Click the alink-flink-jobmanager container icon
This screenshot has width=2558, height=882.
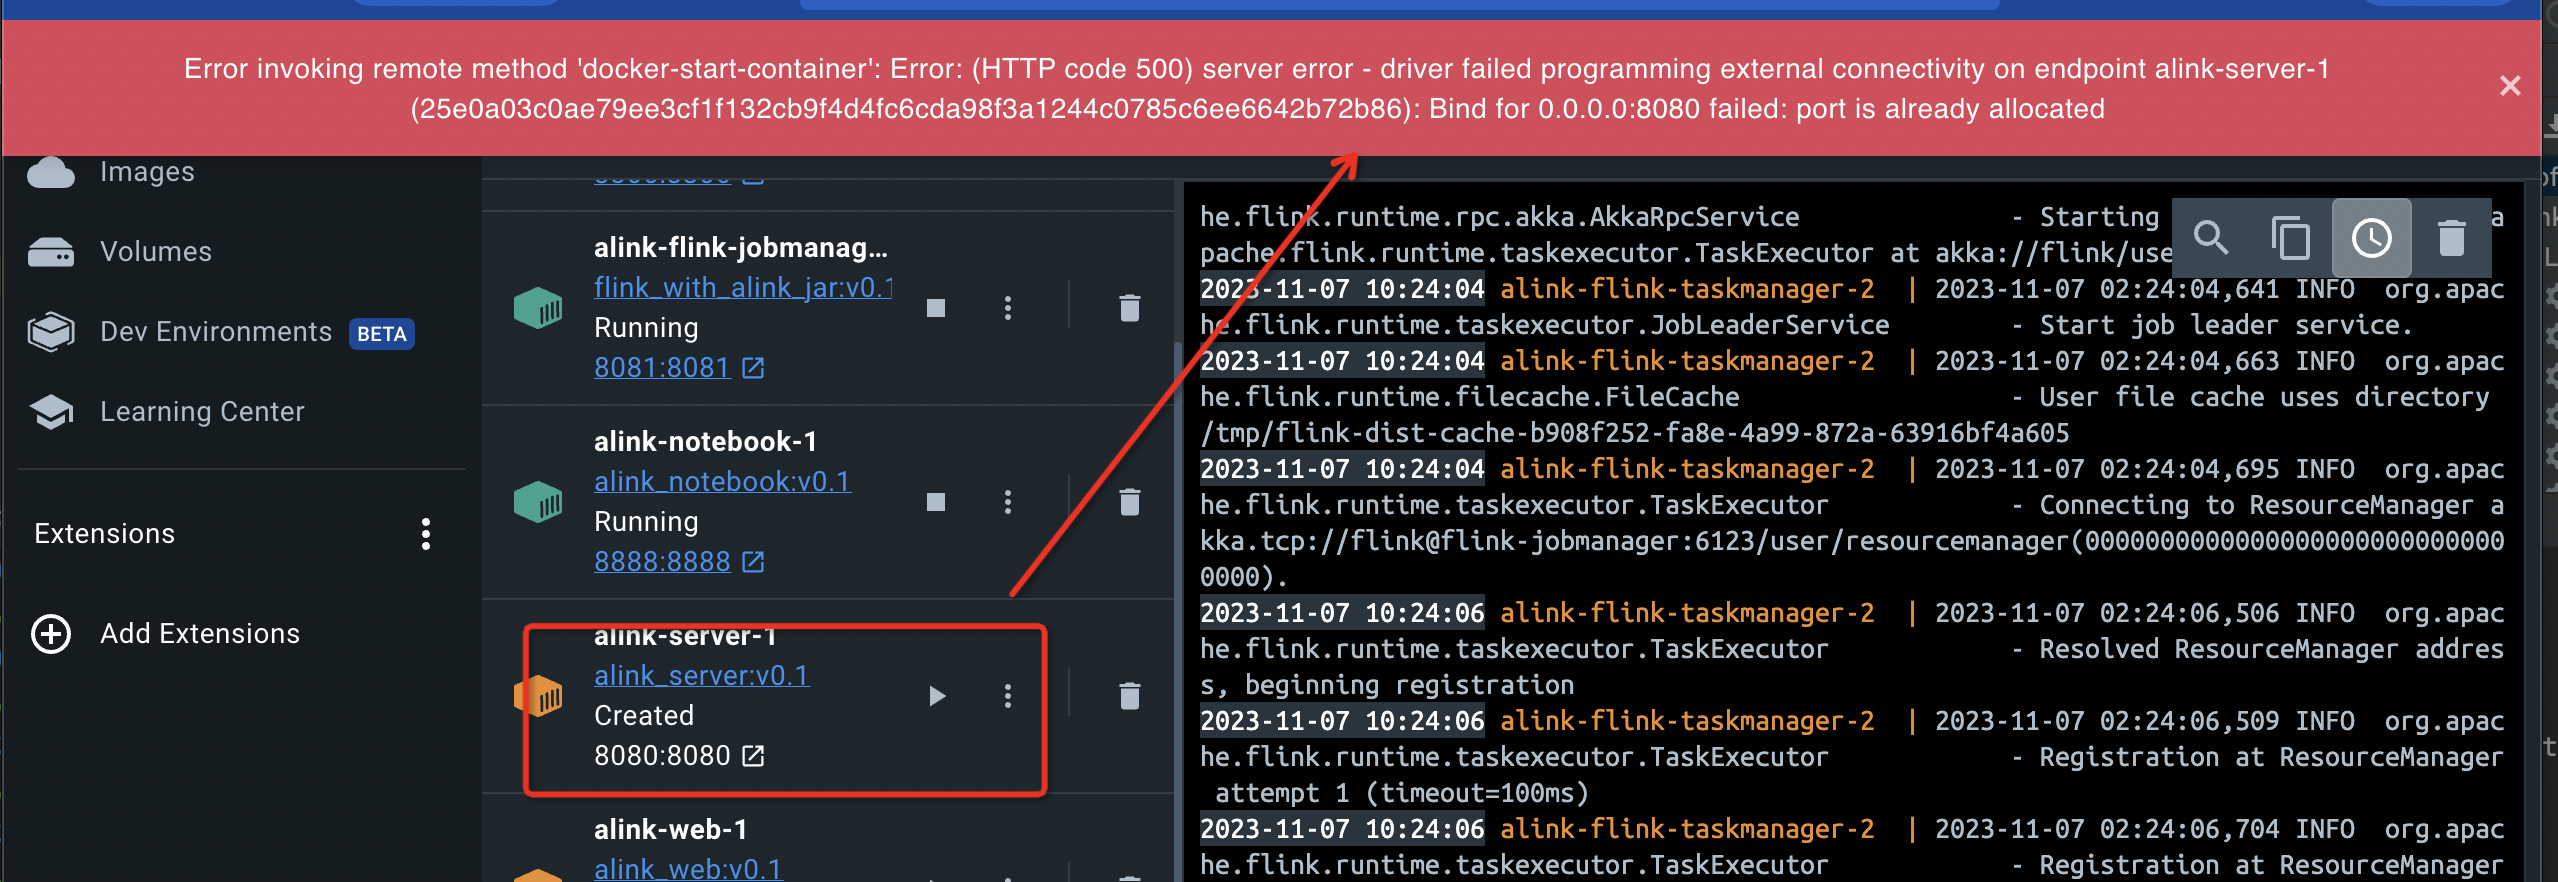[x=538, y=308]
